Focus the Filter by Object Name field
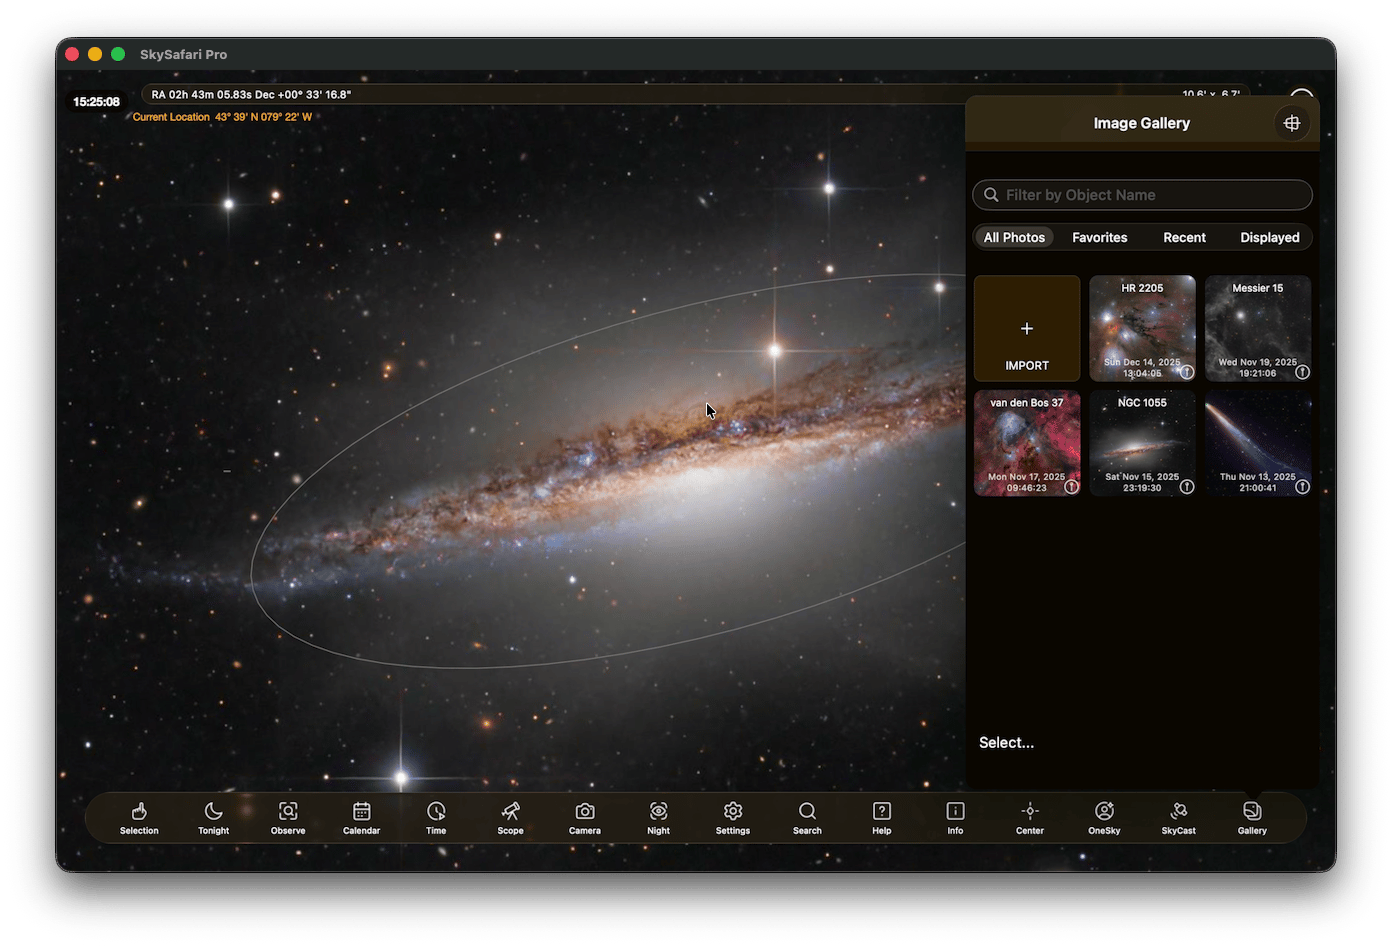 coord(1142,195)
